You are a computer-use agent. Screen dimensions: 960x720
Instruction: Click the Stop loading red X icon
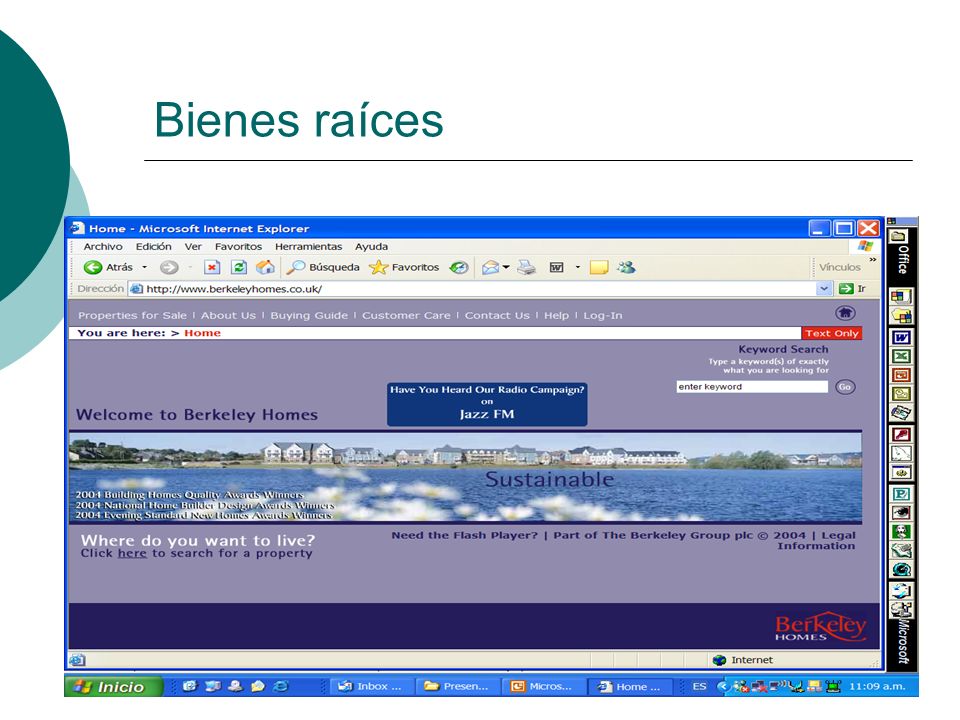(x=212, y=267)
